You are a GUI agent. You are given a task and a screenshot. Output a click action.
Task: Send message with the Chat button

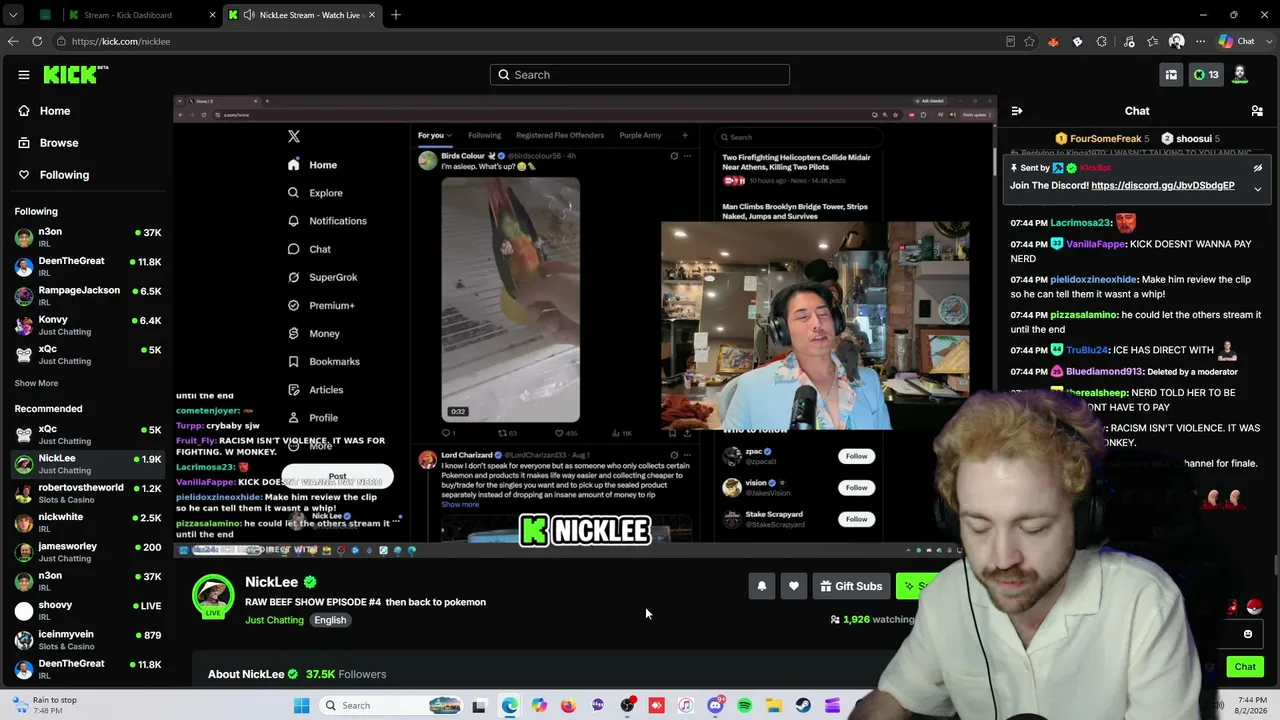click(x=1245, y=667)
